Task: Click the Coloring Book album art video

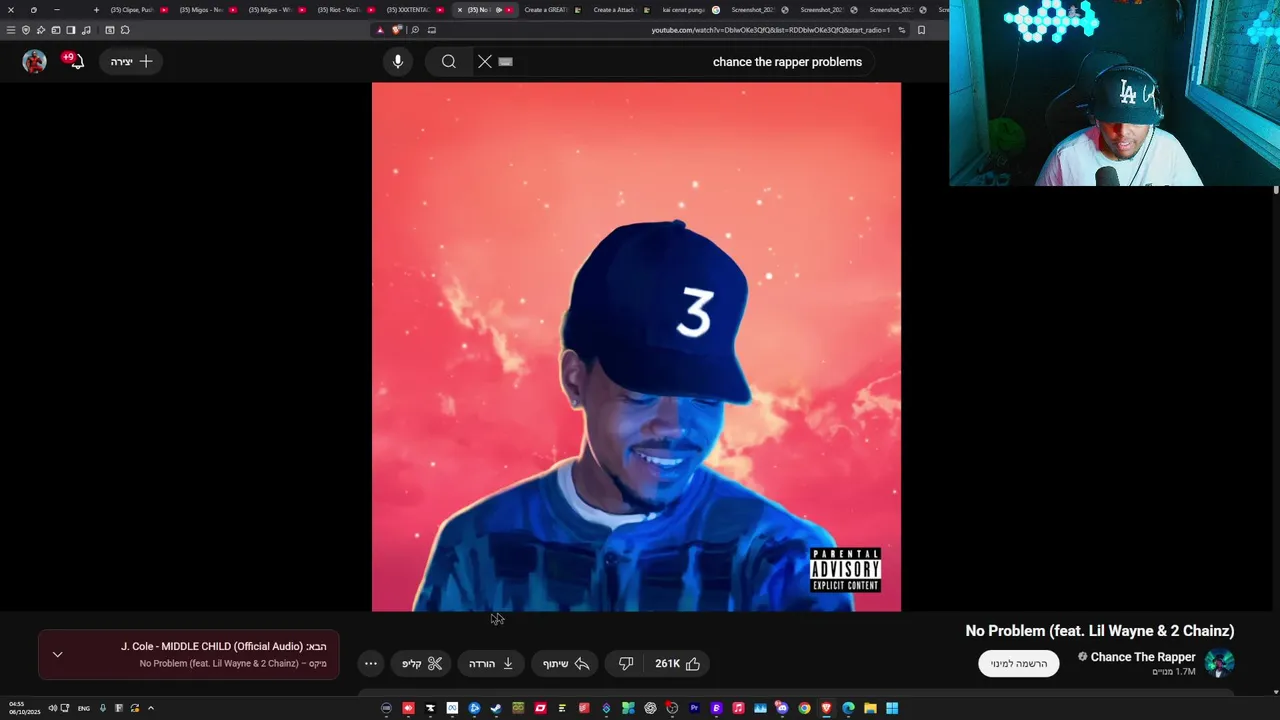Action: coord(636,347)
